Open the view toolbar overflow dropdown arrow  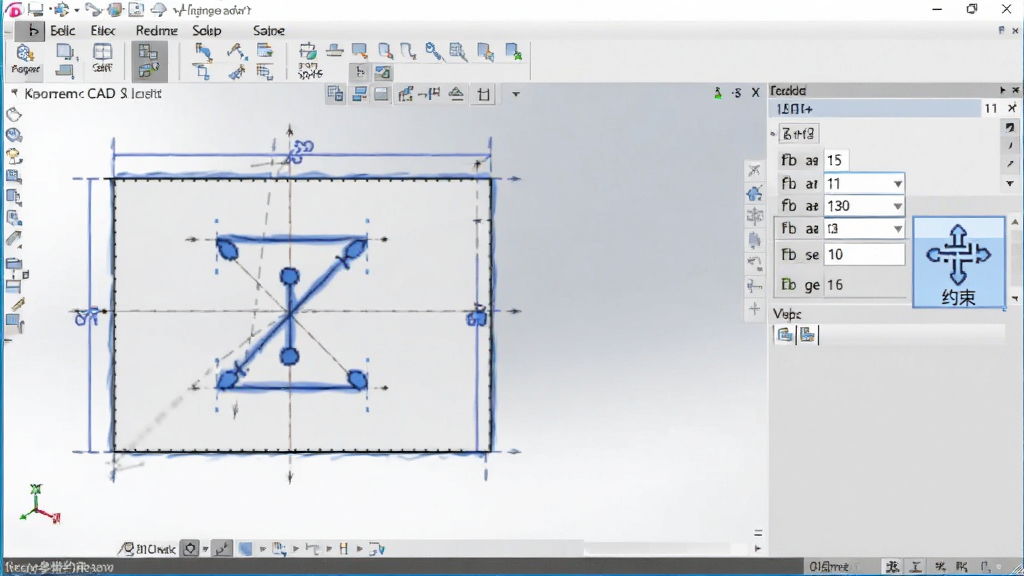(x=515, y=94)
